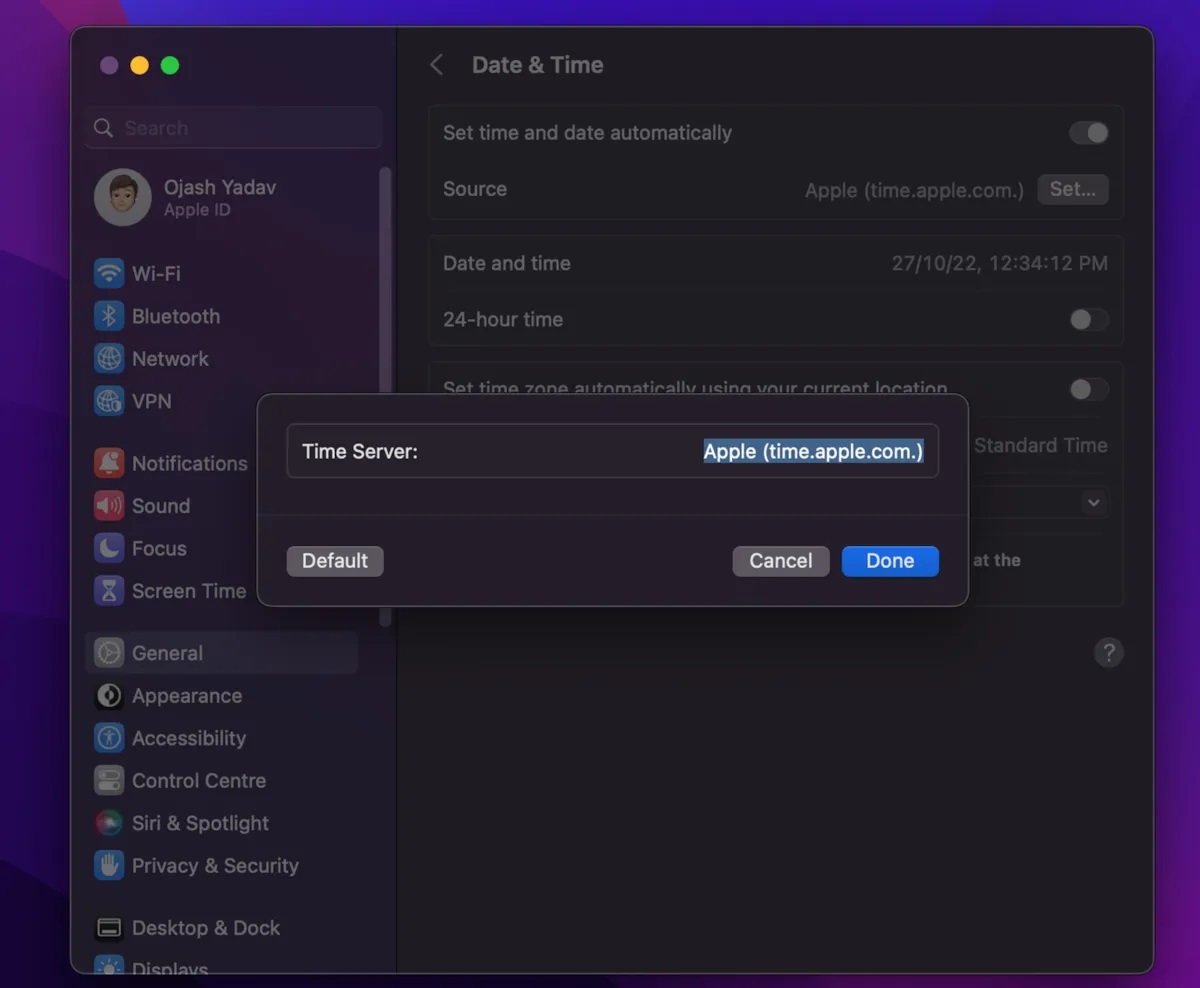Screen dimensions: 1200x988
Task: Click the sidebar scrollbar
Action: coord(385,398)
